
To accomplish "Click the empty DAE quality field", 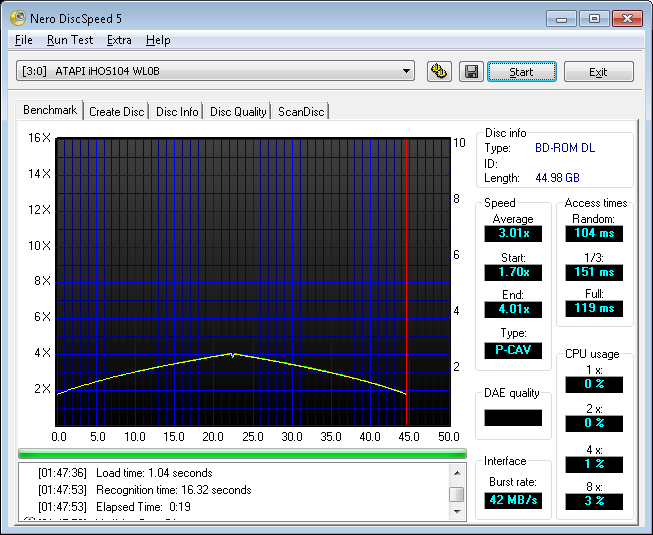I will tap(513, 418).
